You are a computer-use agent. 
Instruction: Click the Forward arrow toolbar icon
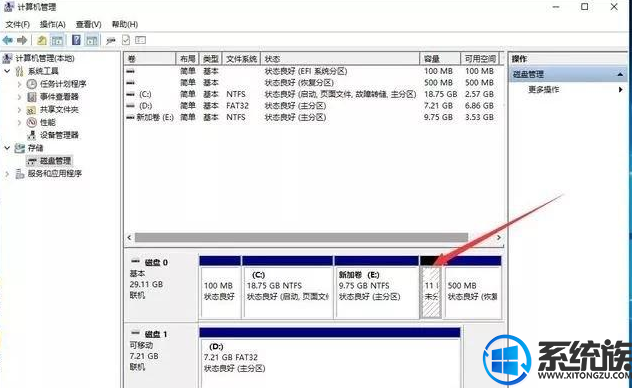click(22, 40)
